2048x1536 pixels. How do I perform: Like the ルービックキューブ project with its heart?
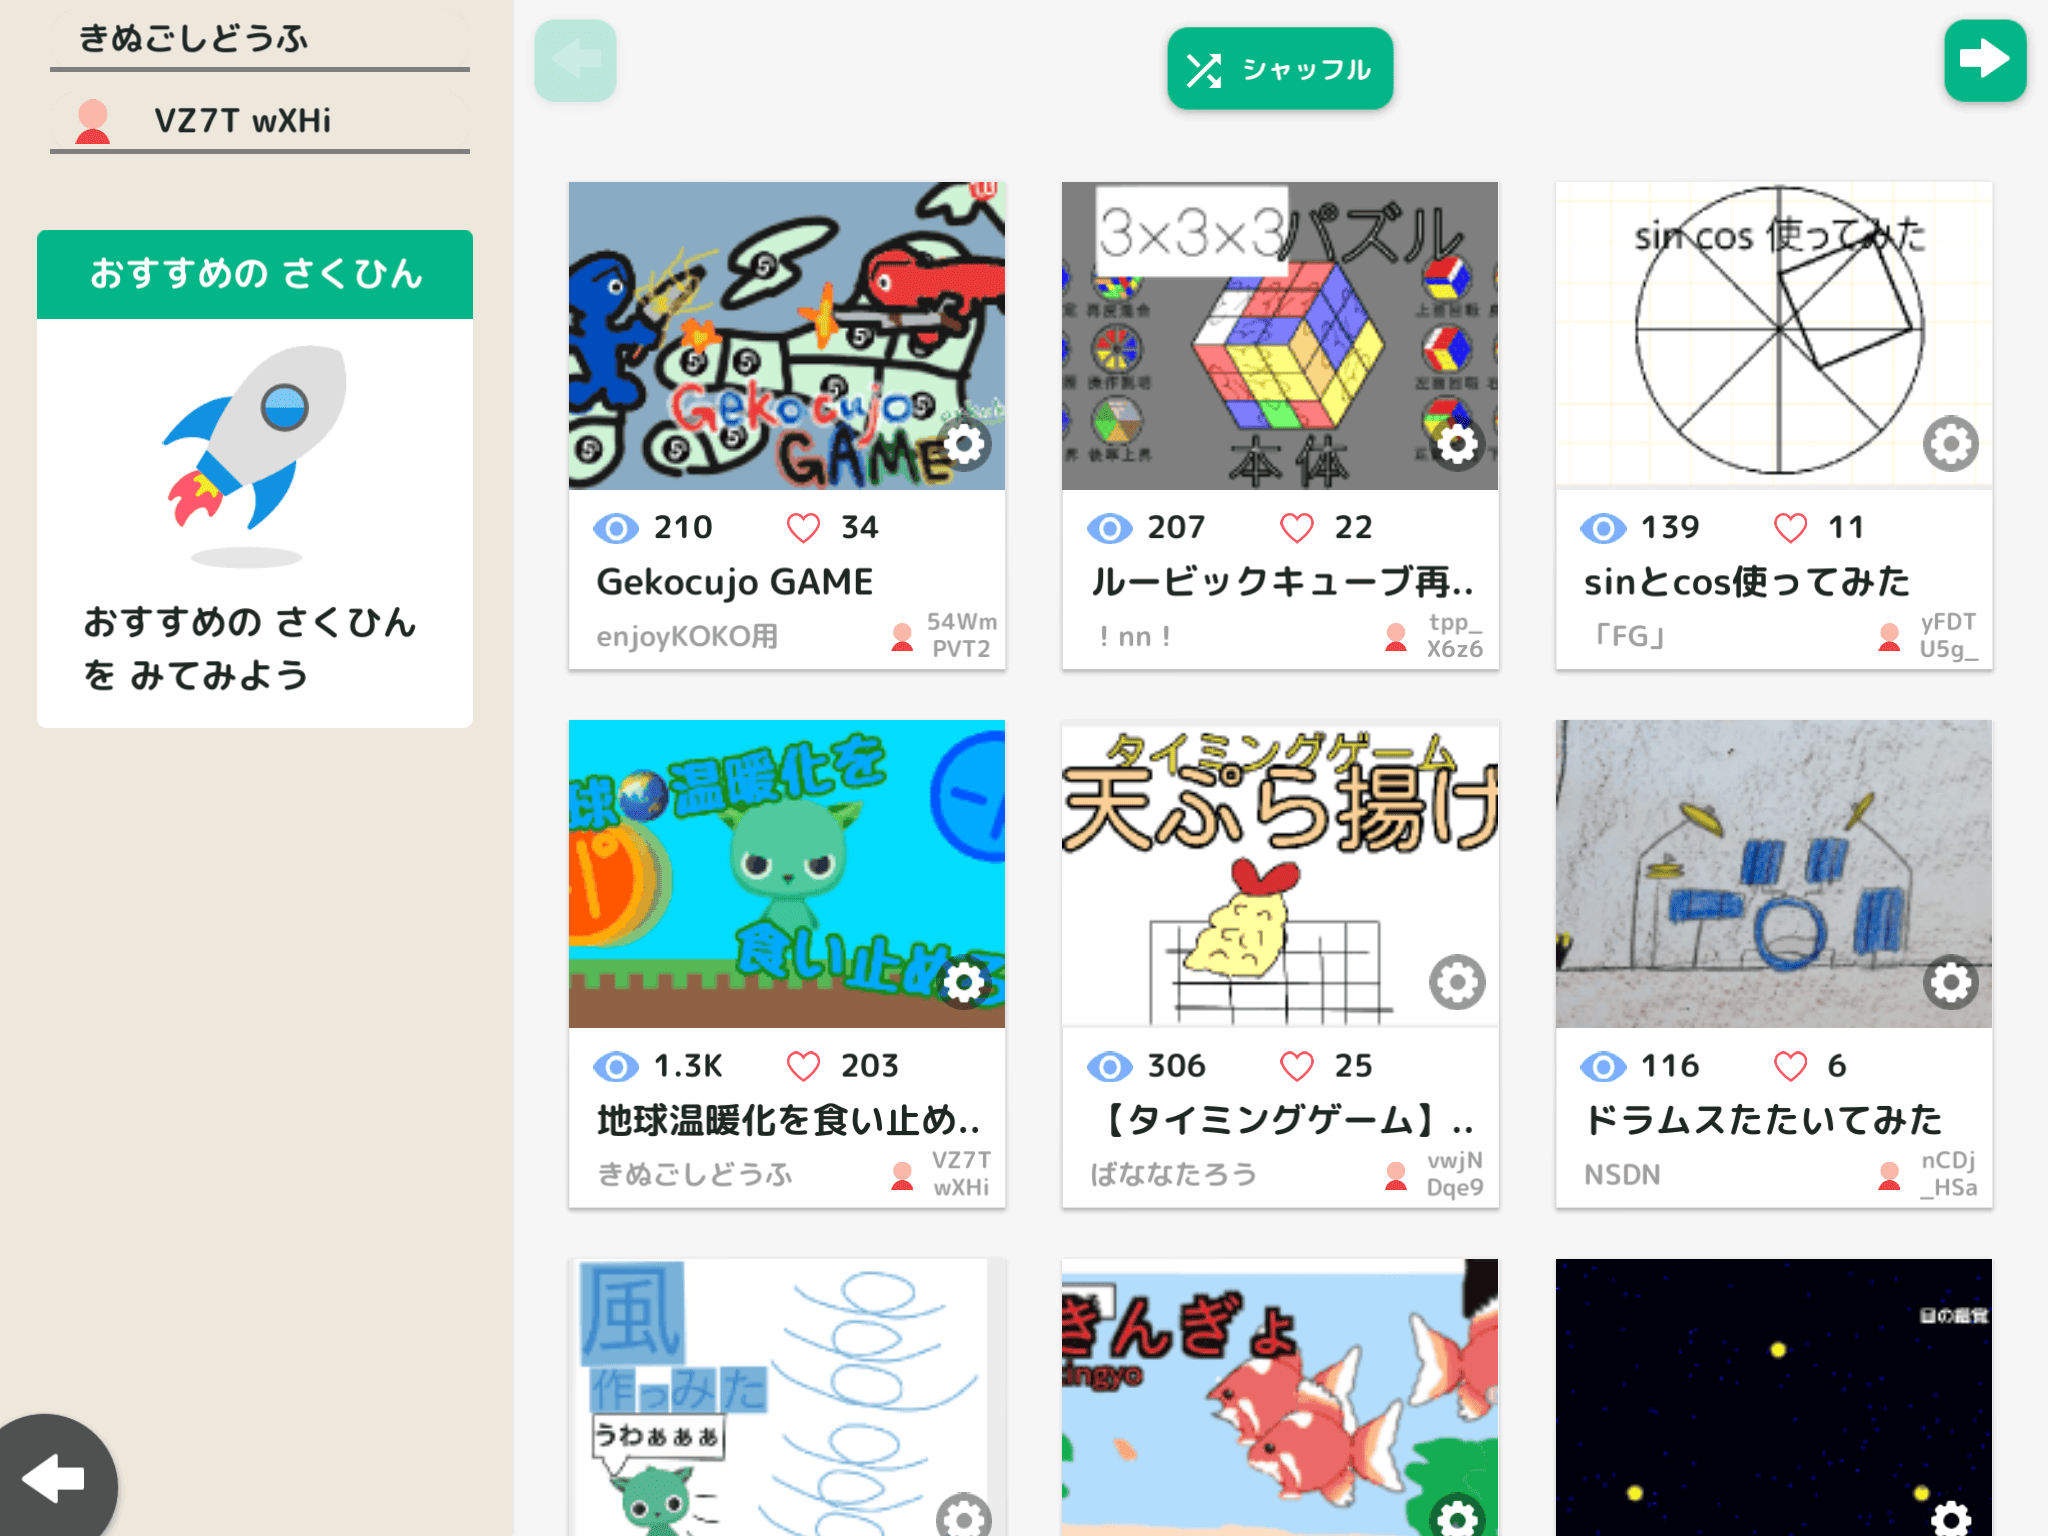tap(1297, 527)
